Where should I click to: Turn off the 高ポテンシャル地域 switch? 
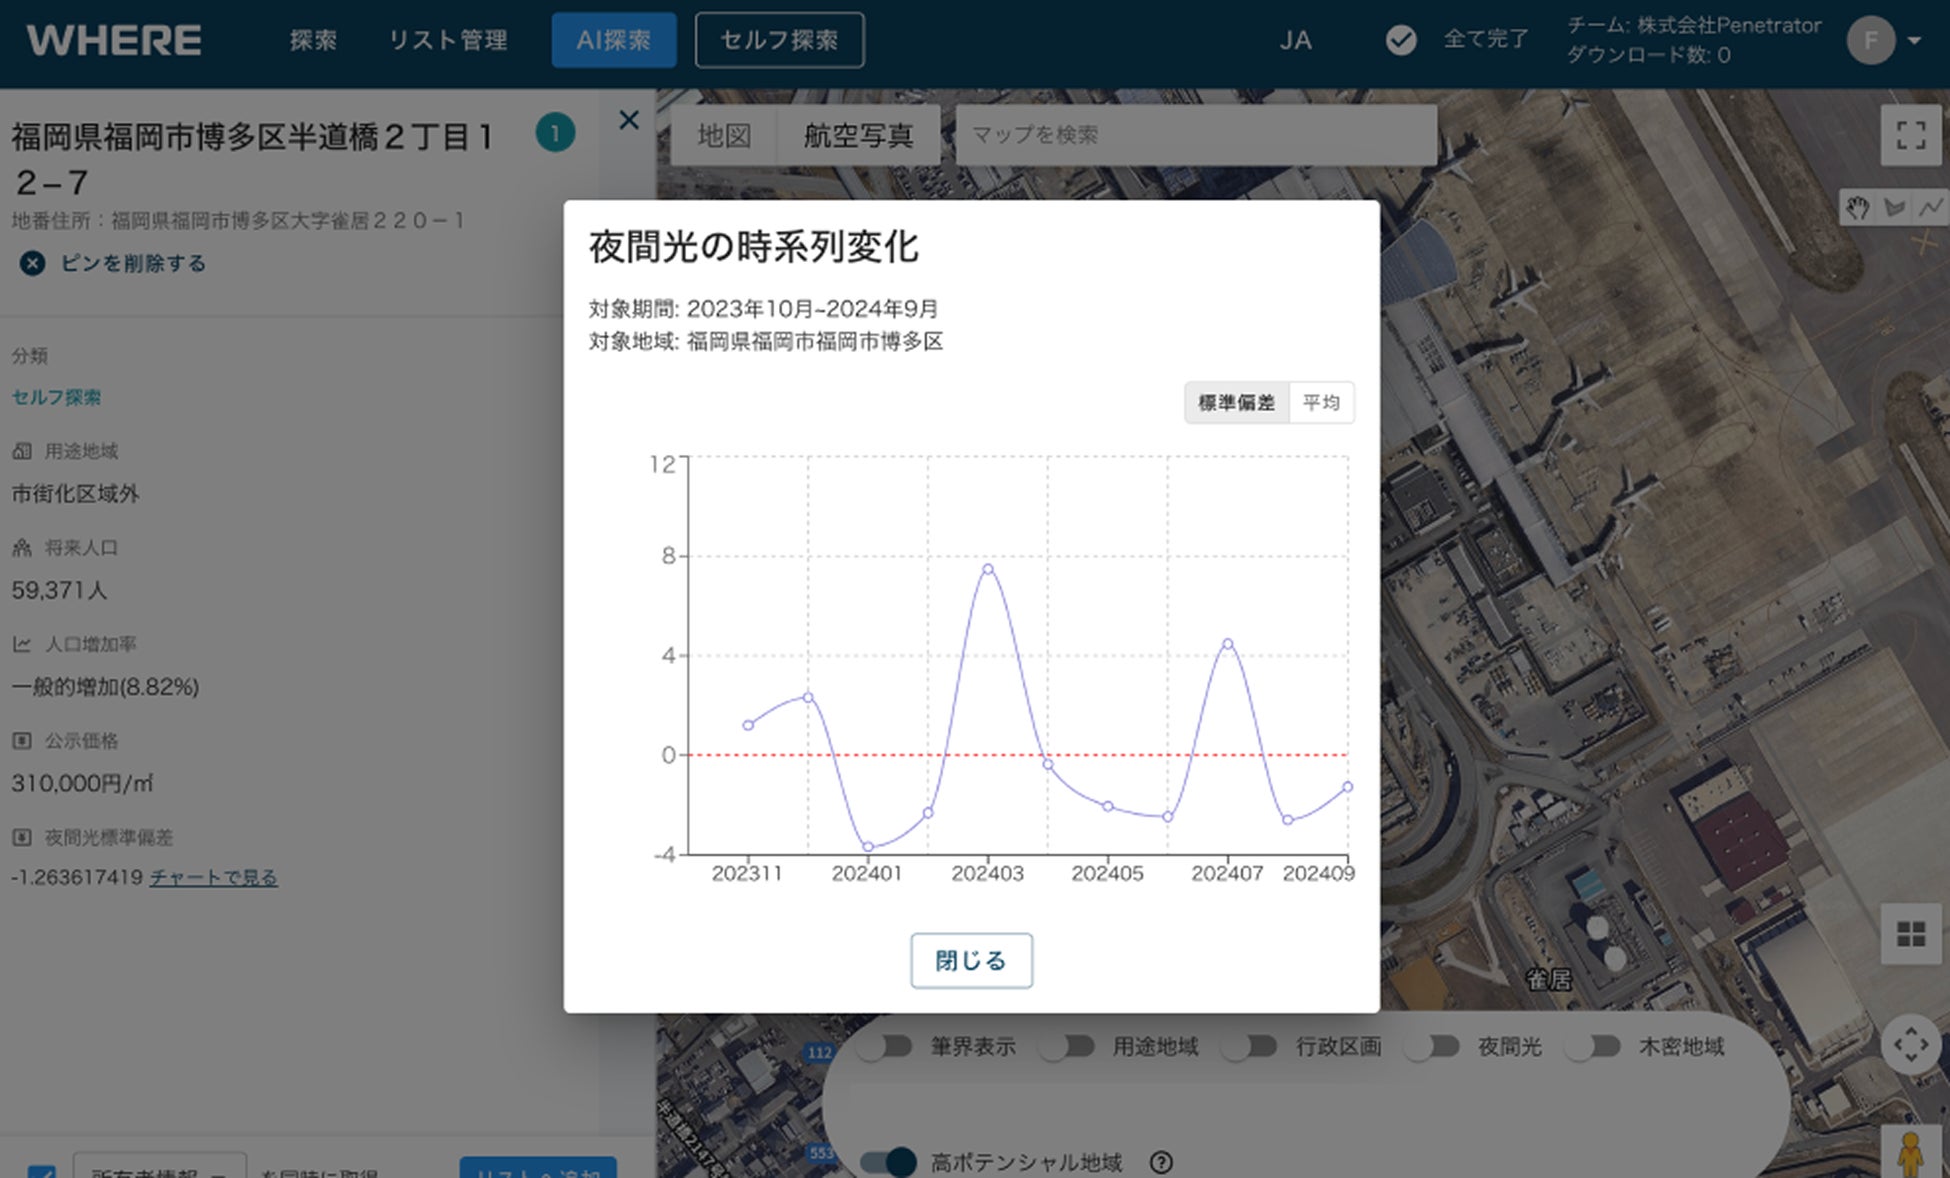[889, 1162]
